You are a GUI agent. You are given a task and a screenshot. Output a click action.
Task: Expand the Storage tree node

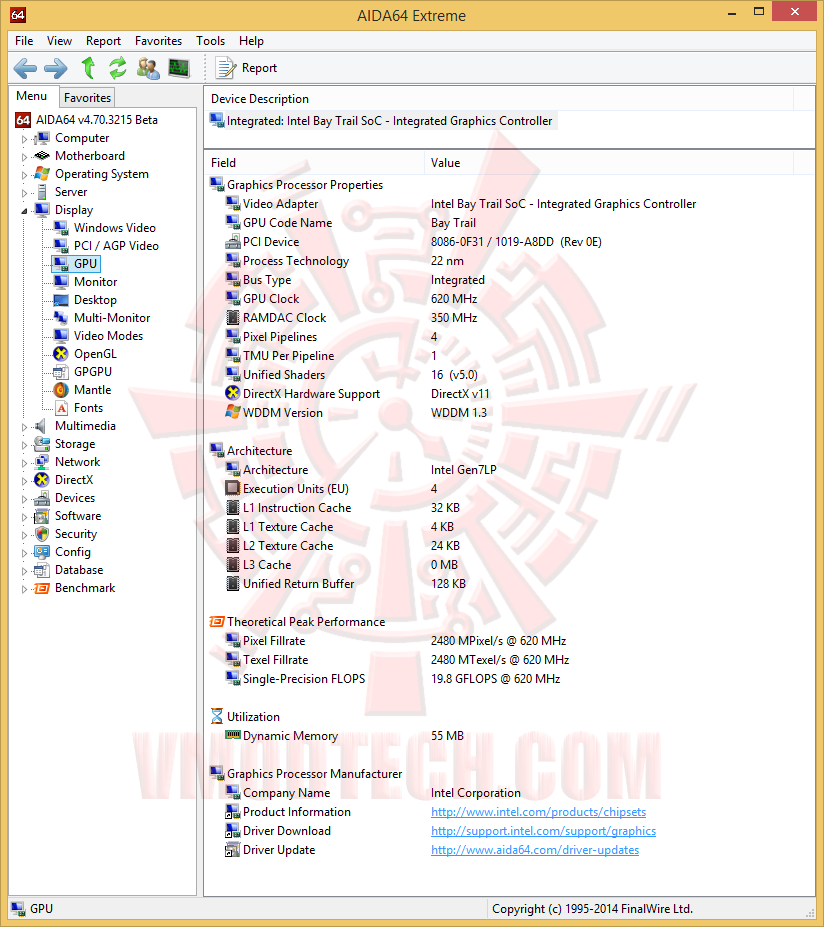[24, 445]
